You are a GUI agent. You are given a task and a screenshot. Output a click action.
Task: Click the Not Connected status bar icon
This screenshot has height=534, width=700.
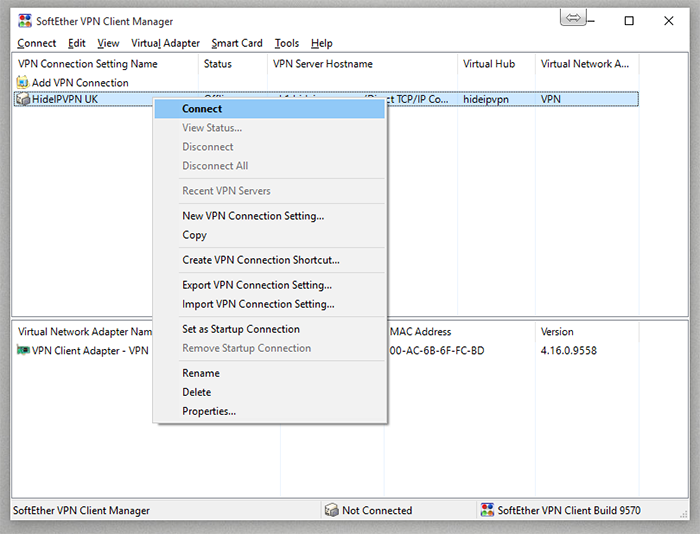coord(332,510)
